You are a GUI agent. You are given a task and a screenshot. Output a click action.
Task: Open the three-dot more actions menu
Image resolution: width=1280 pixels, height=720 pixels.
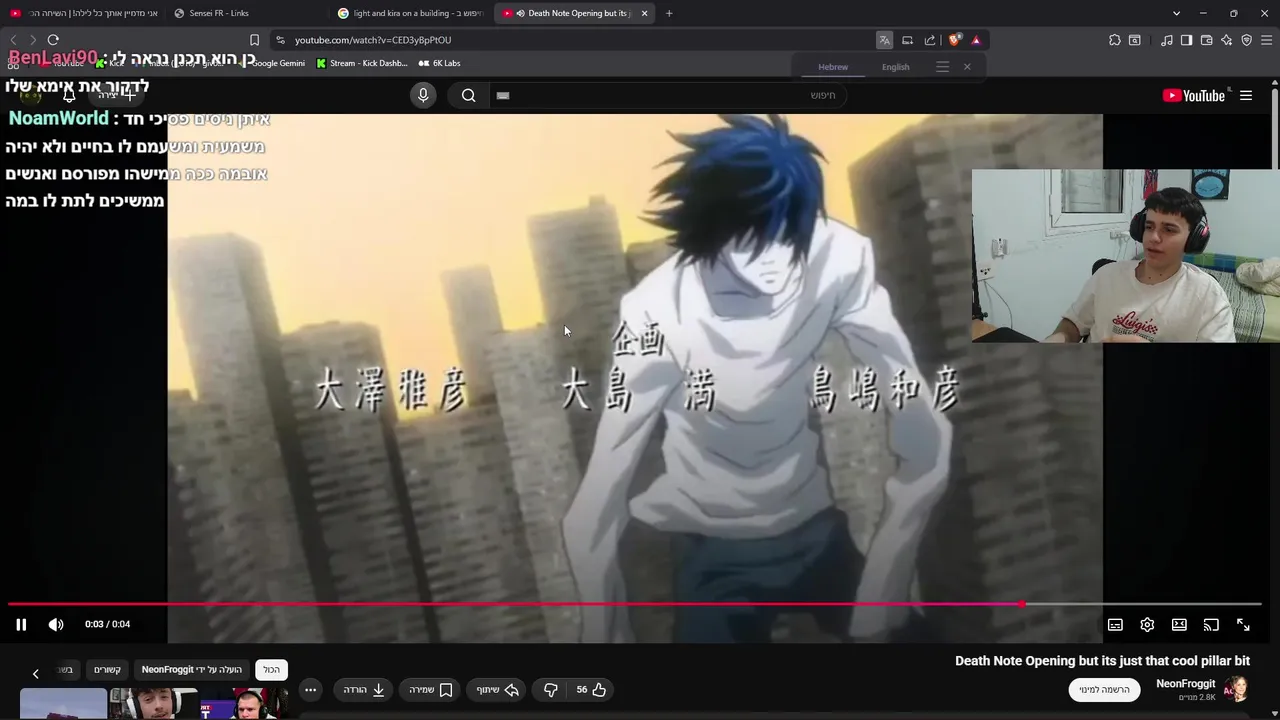(x=310, y=690)
